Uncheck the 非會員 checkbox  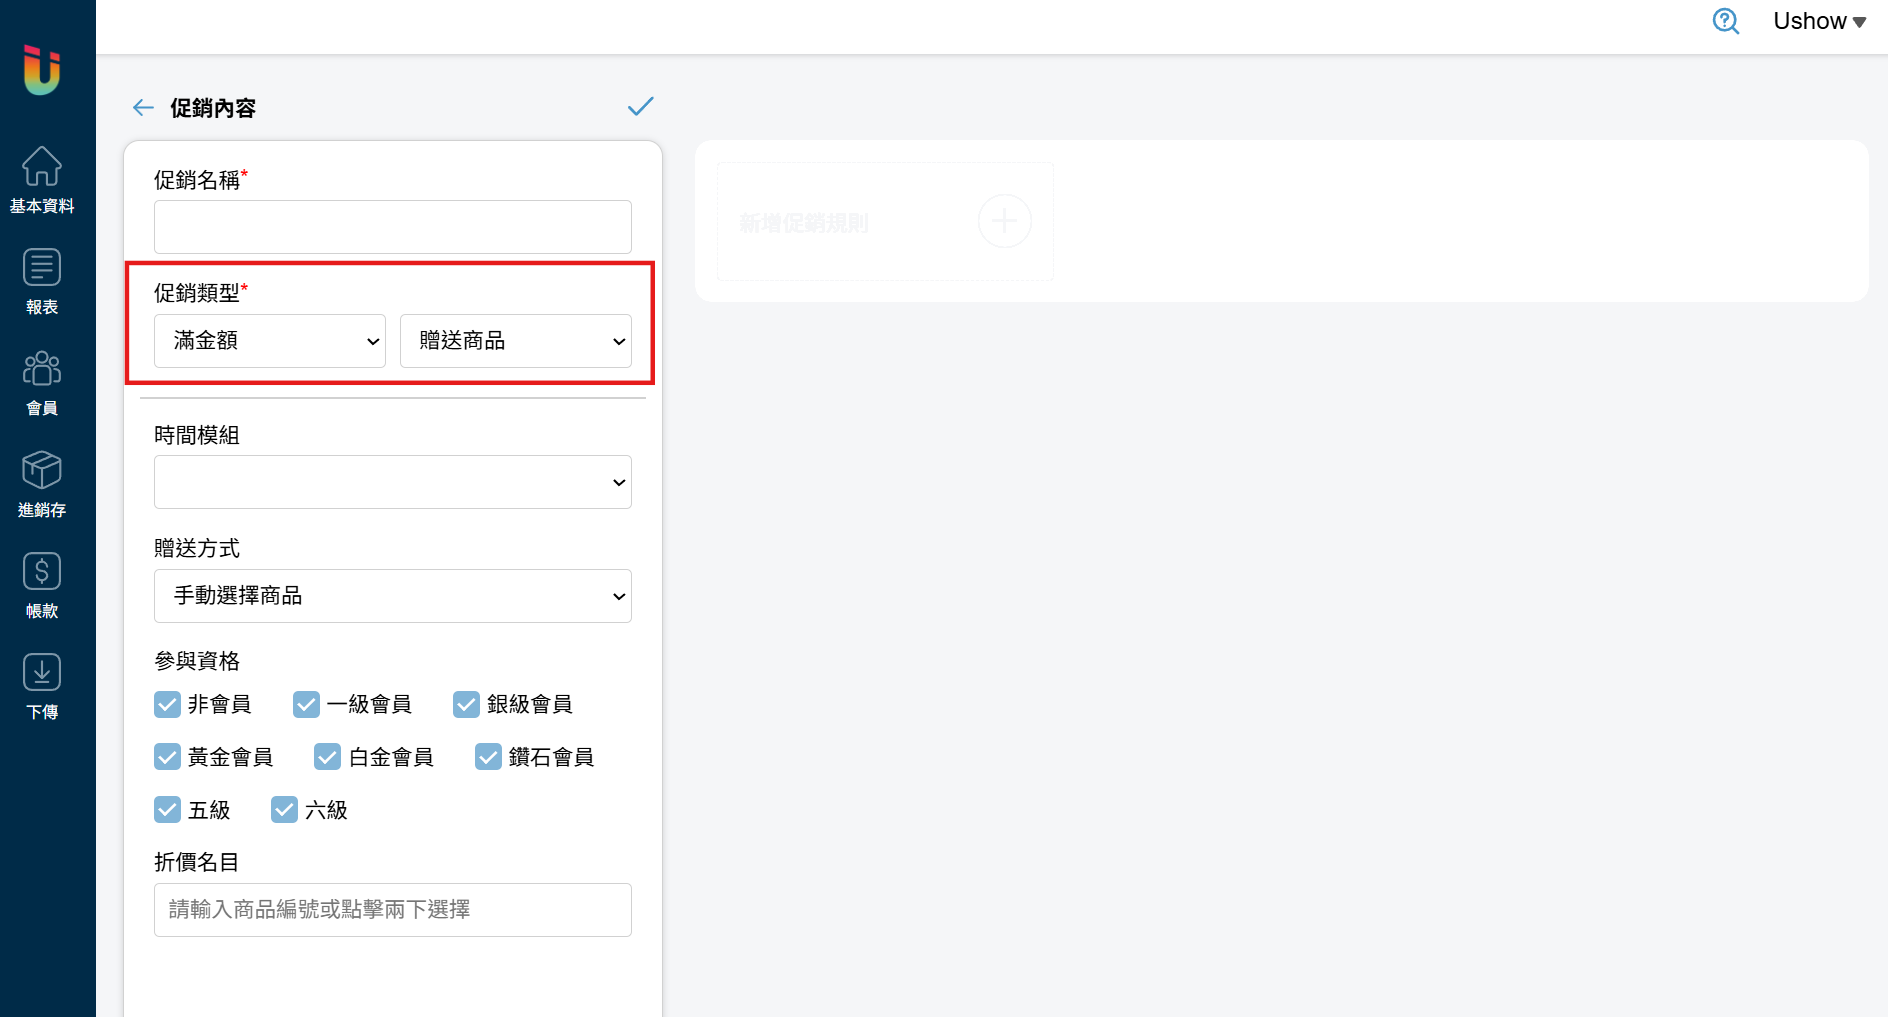[167, 704]
